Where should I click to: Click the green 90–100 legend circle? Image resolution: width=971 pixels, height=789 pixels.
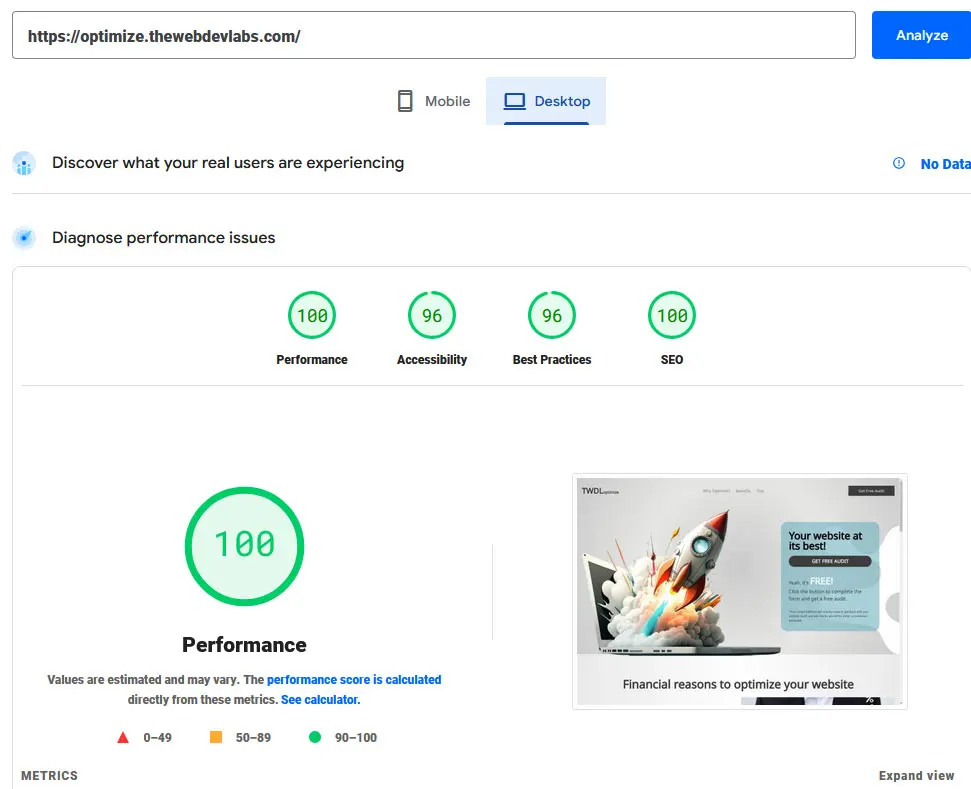(x=315, y=738)
